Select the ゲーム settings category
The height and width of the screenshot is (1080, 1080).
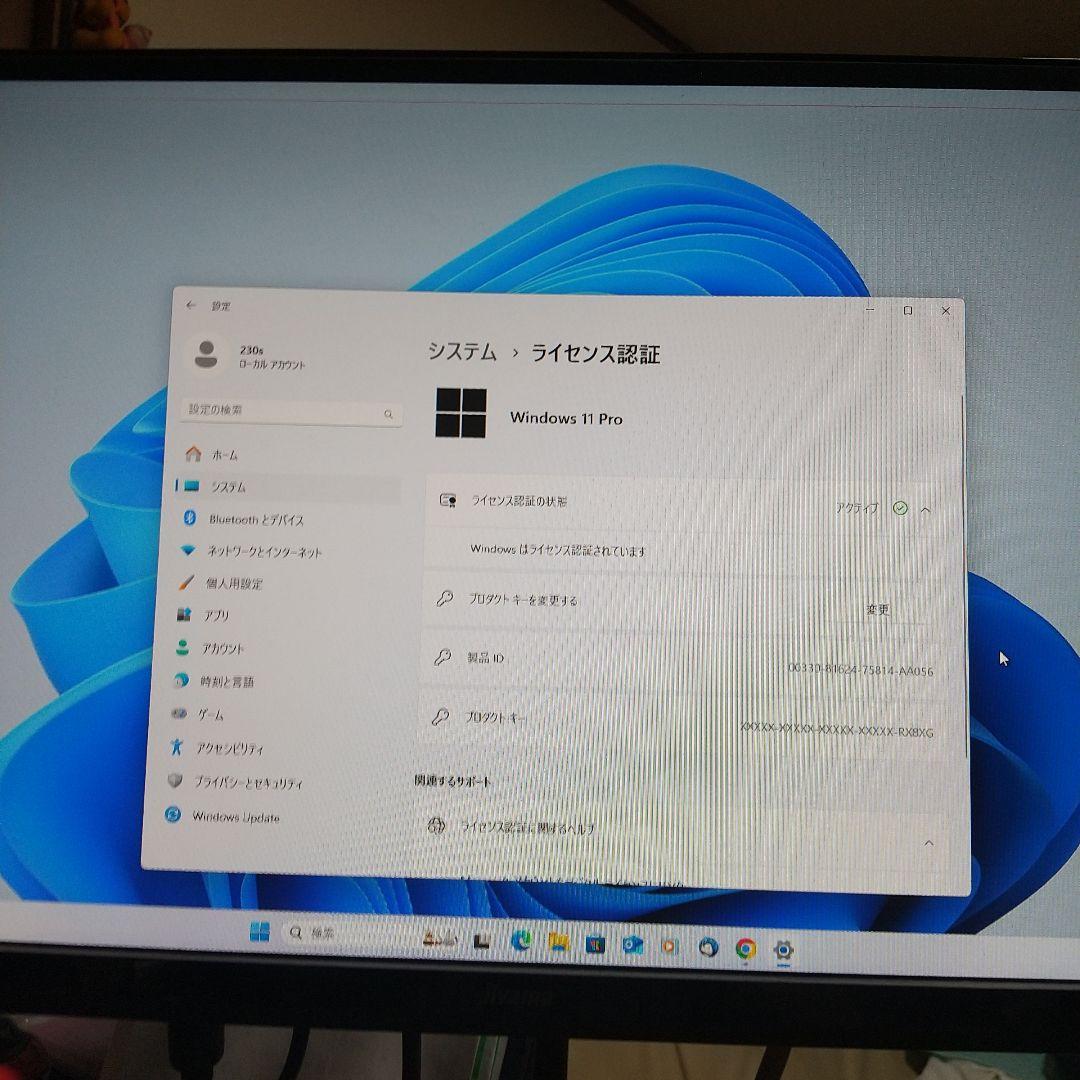220,715
